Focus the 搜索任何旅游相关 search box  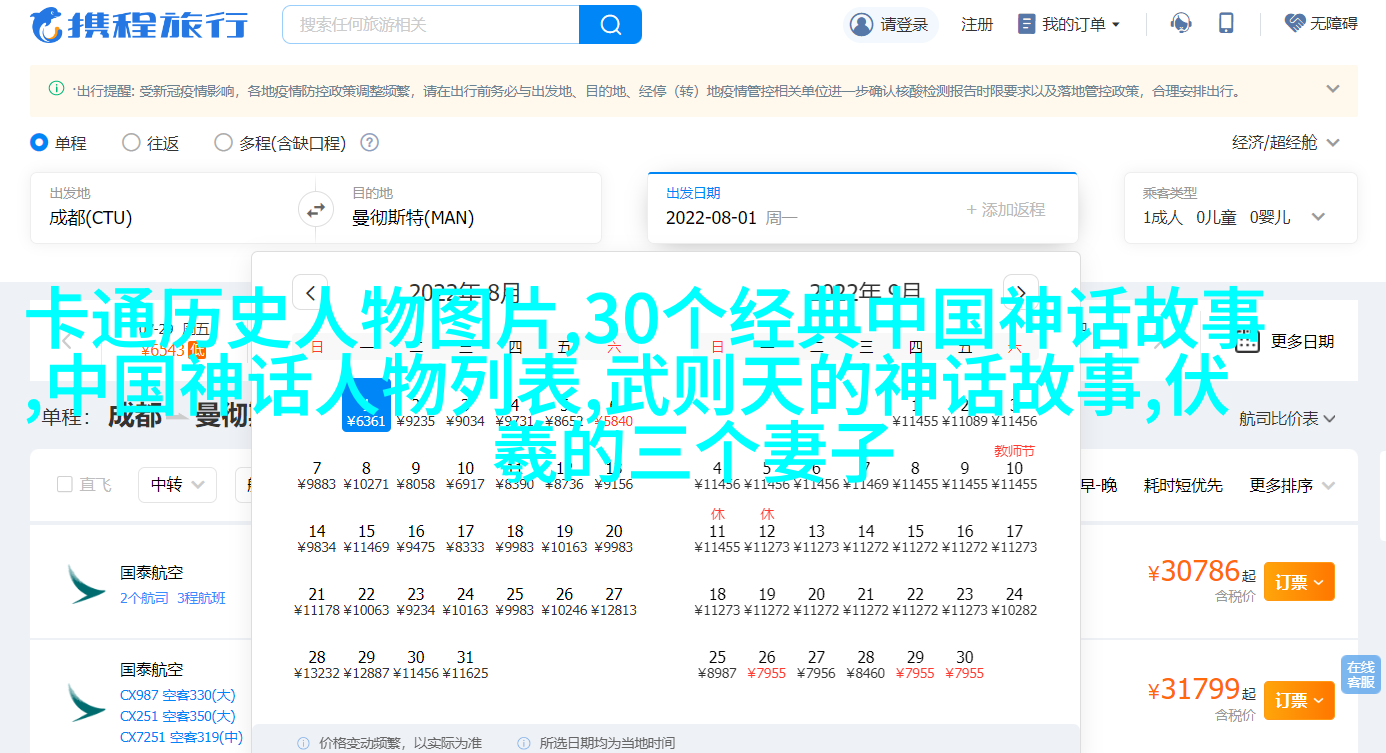pyautogui.click(x=431, y=24)
